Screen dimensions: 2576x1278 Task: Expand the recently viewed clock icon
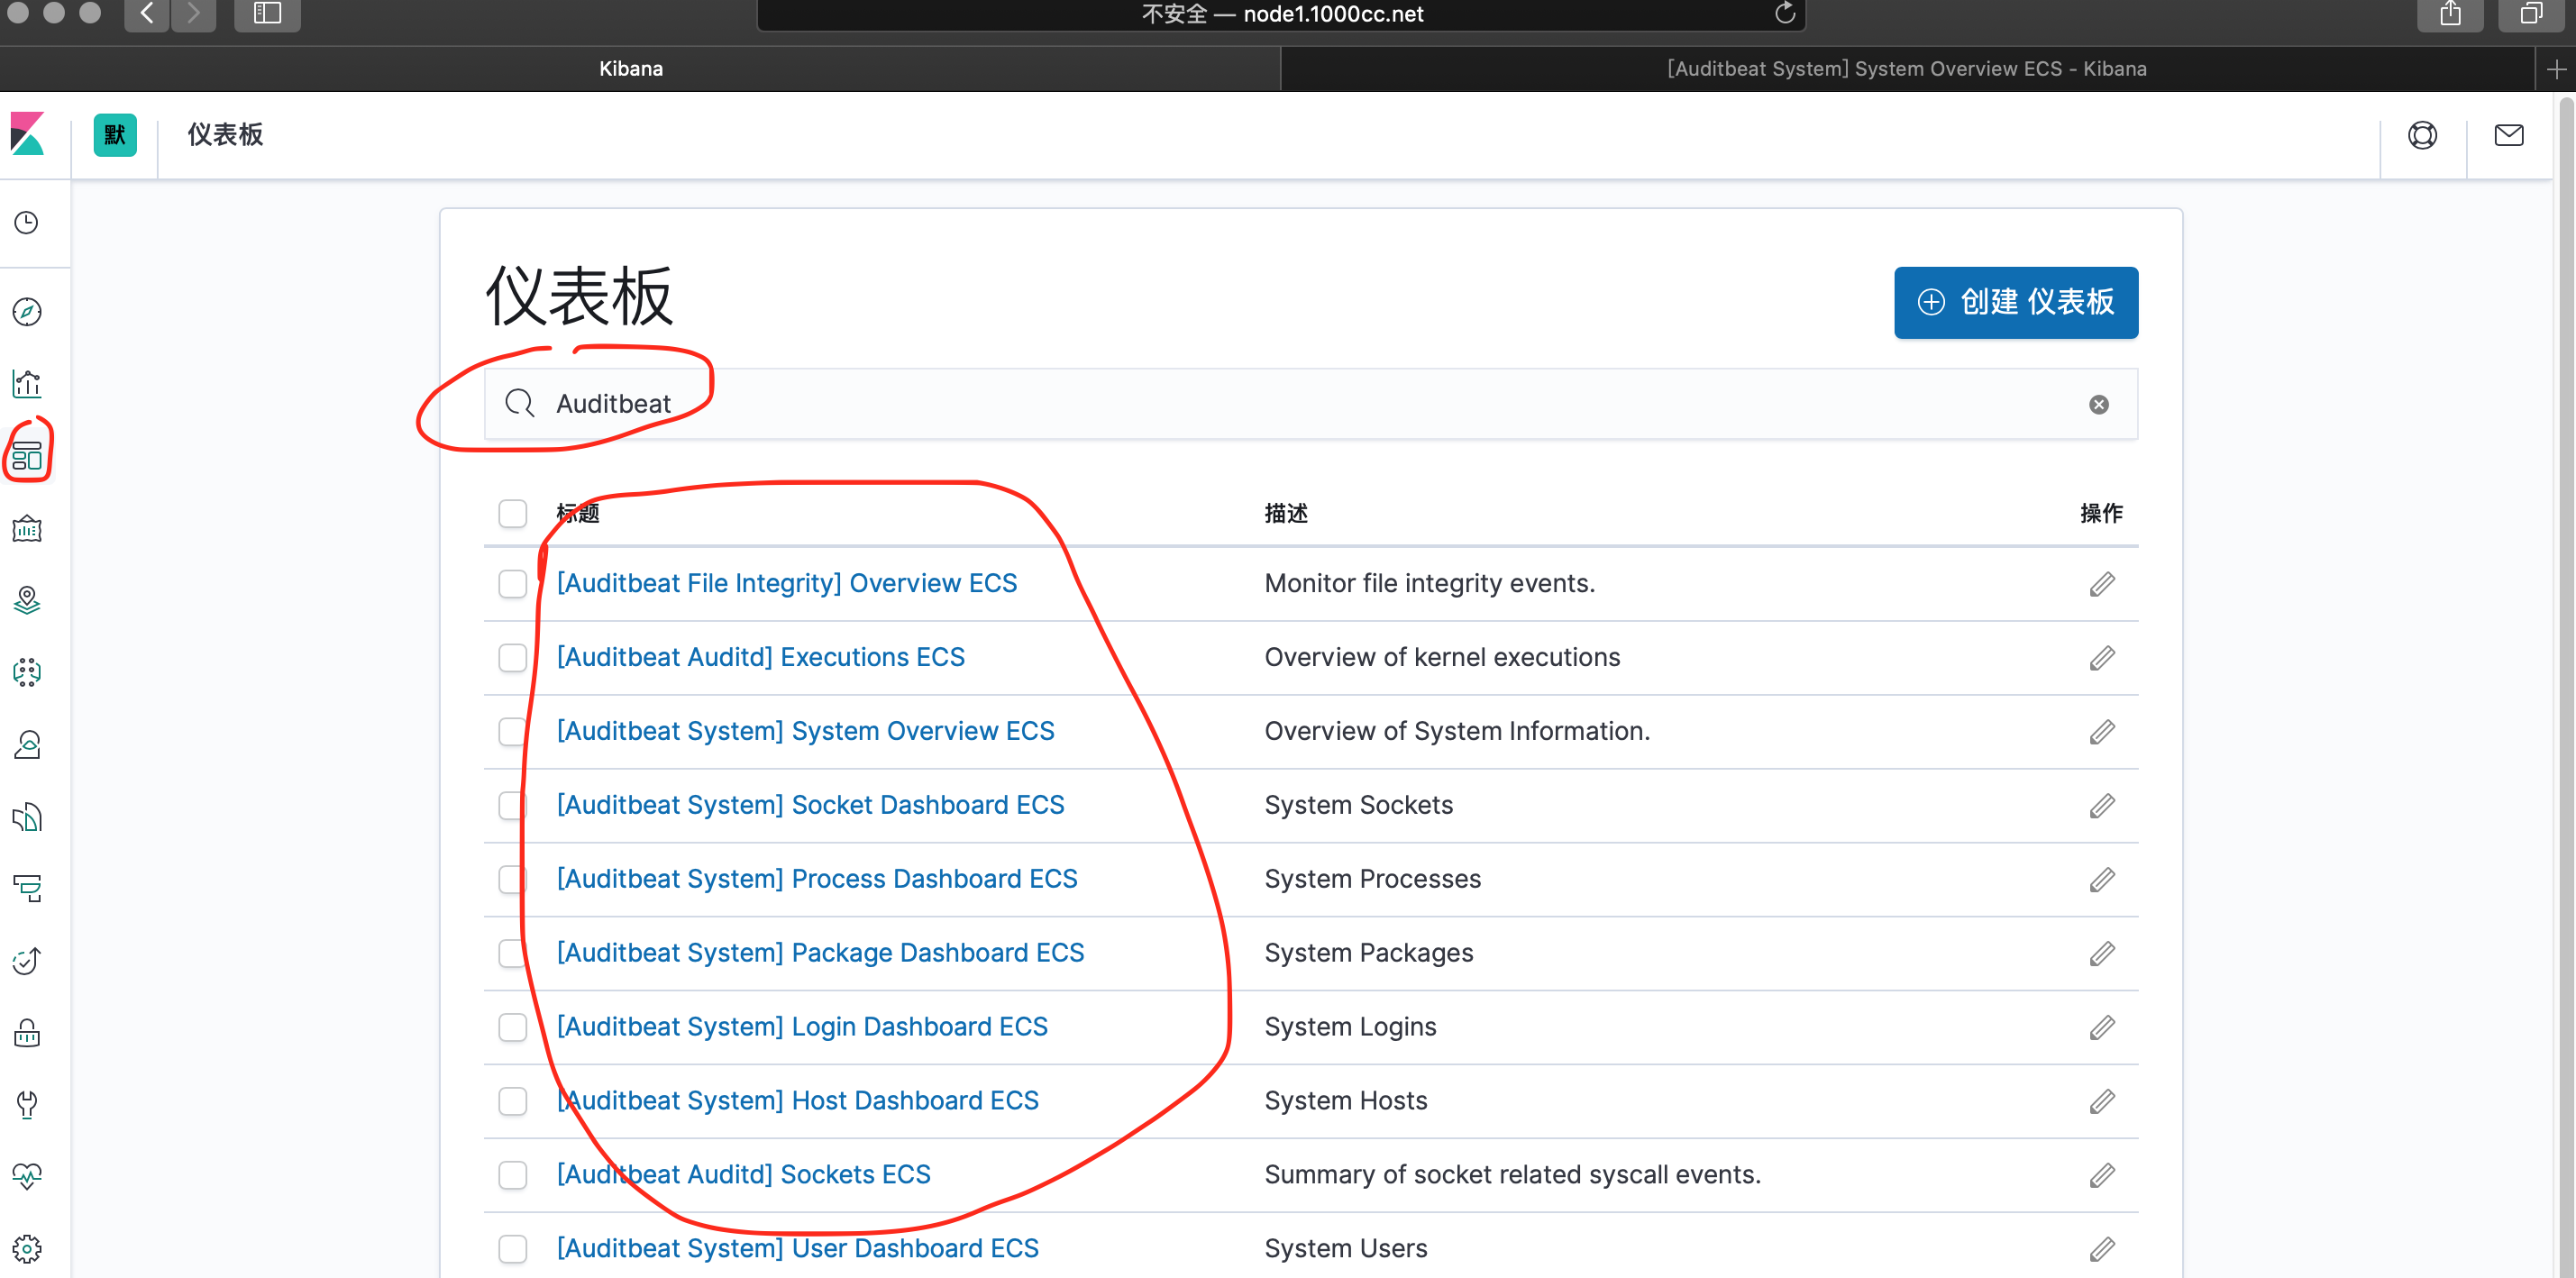pos(27,222)
